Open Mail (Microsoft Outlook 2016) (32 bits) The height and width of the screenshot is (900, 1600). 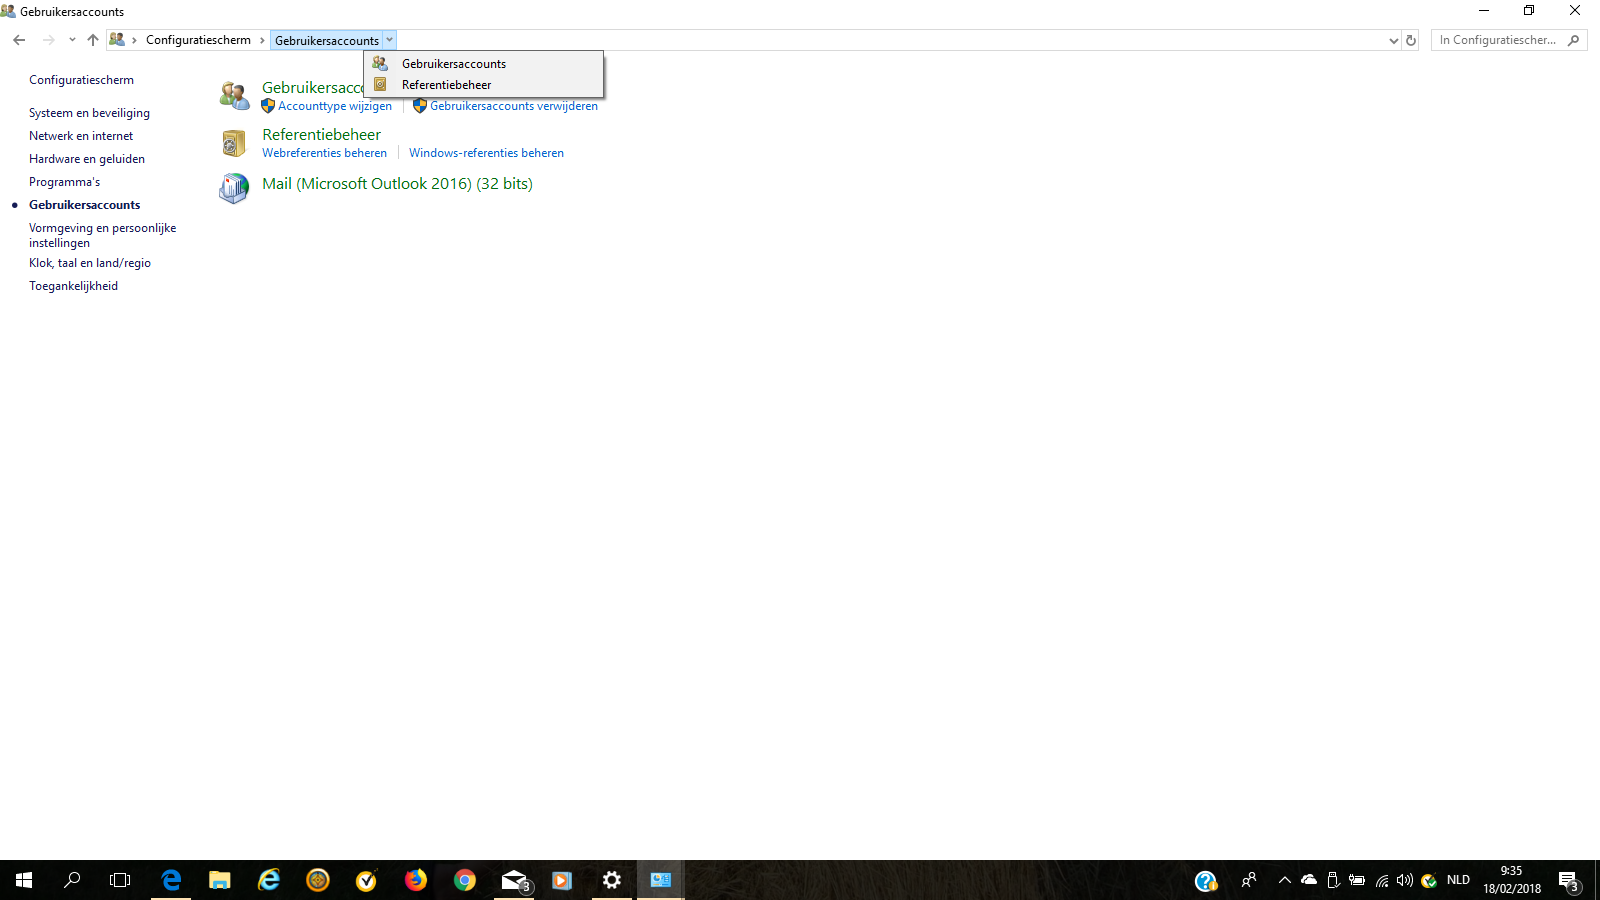pyautogui.click(x=397, y=183)
